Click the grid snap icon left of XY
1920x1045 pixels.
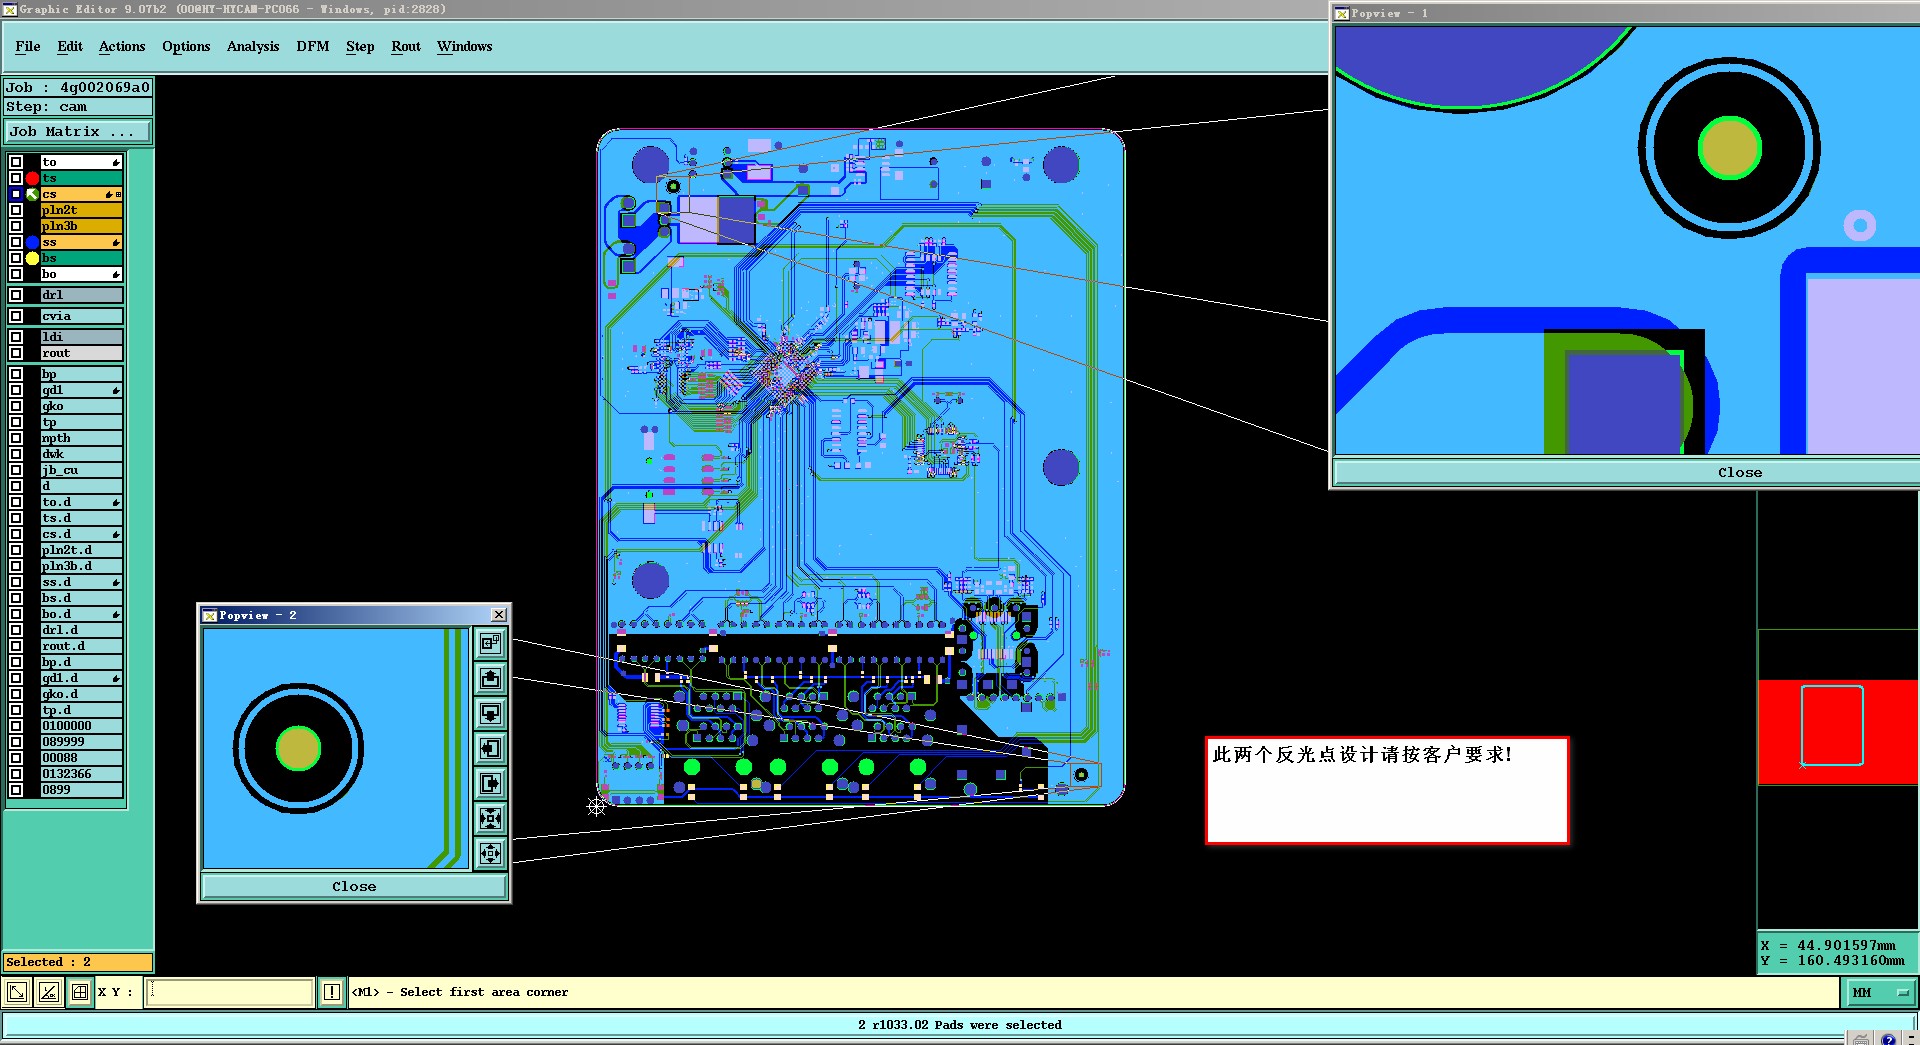point(79,992)
